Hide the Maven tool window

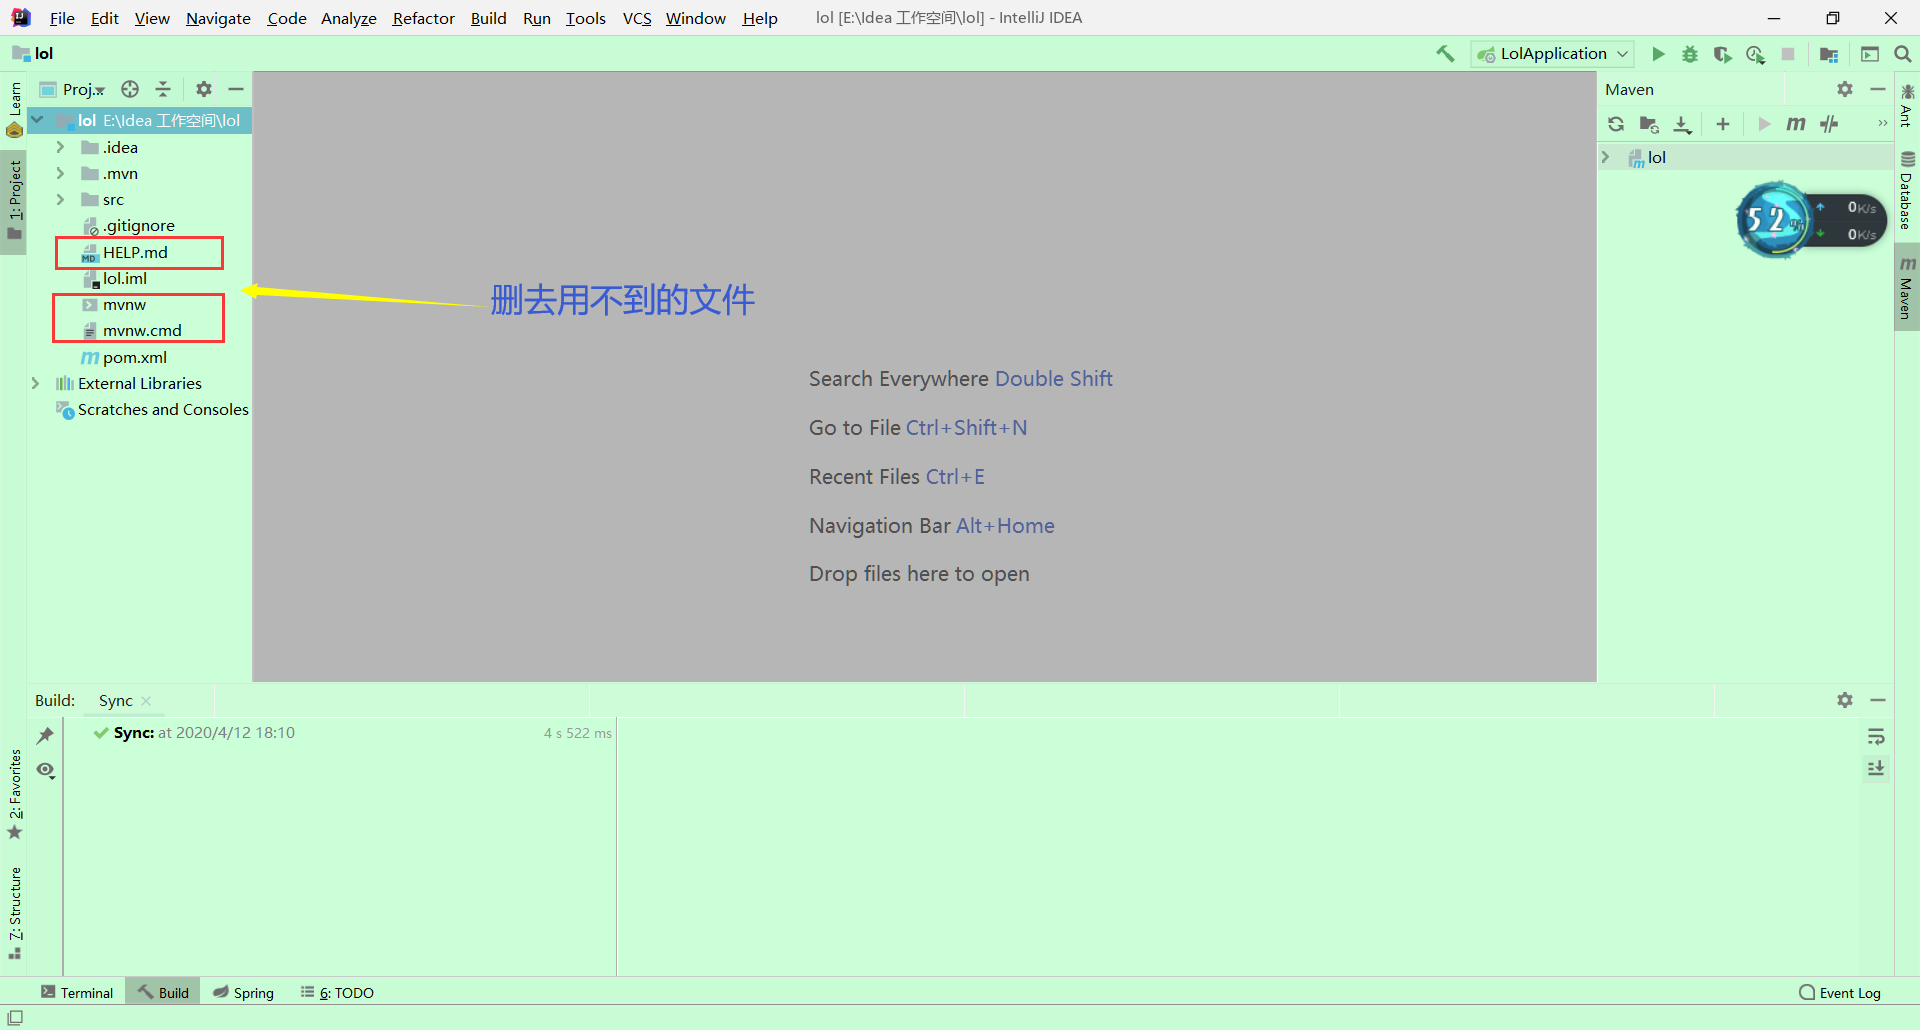(x=1878, y=89)
